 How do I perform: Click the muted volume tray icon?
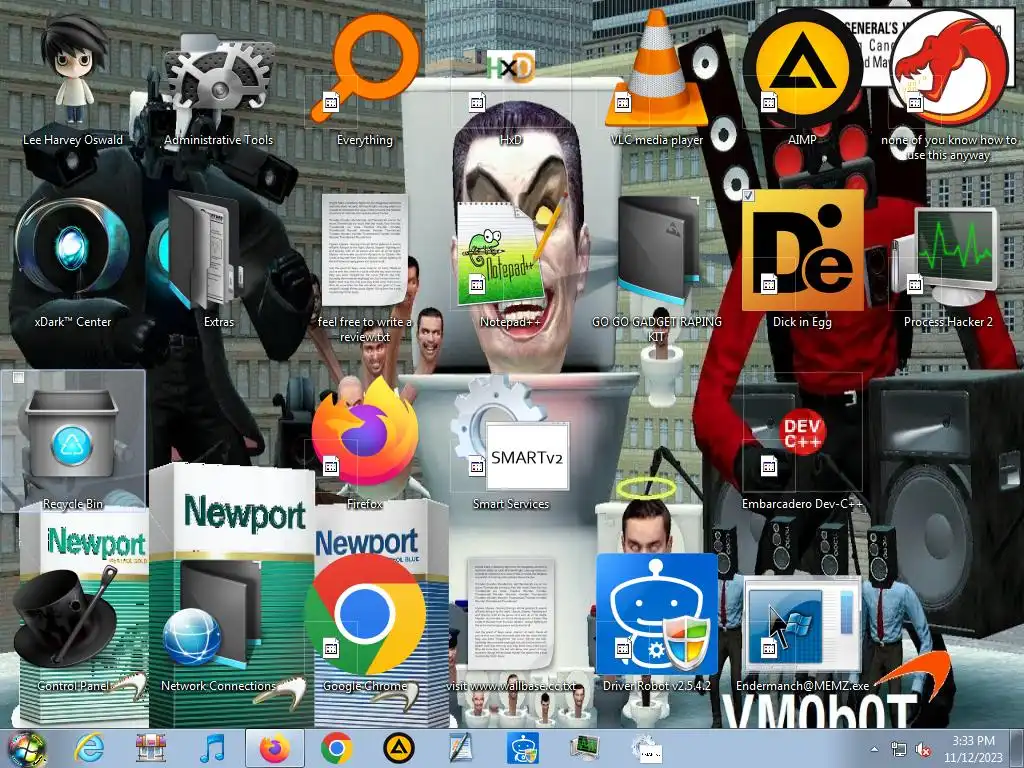(x=923, y=749)
